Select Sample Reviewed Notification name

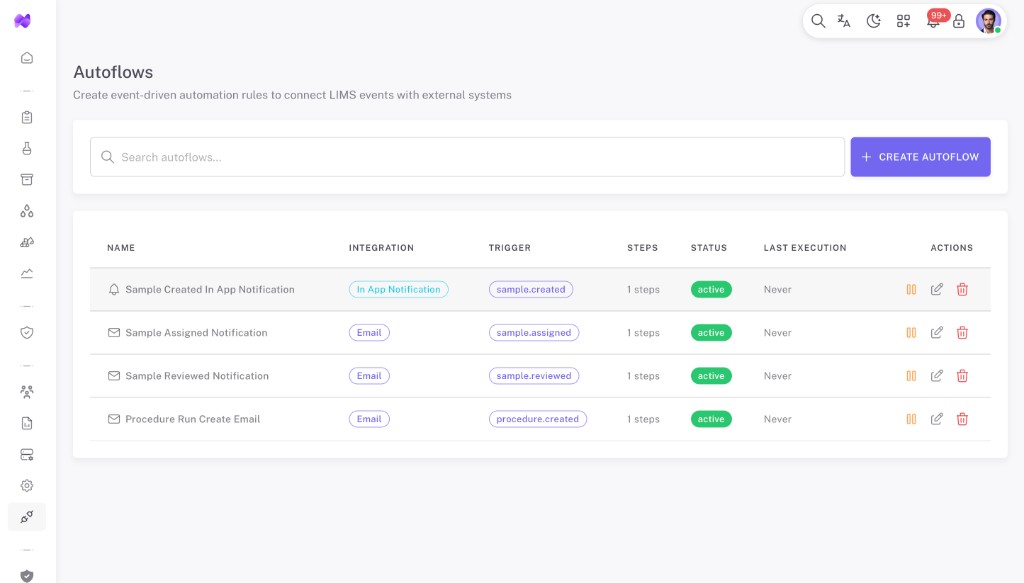197,375
